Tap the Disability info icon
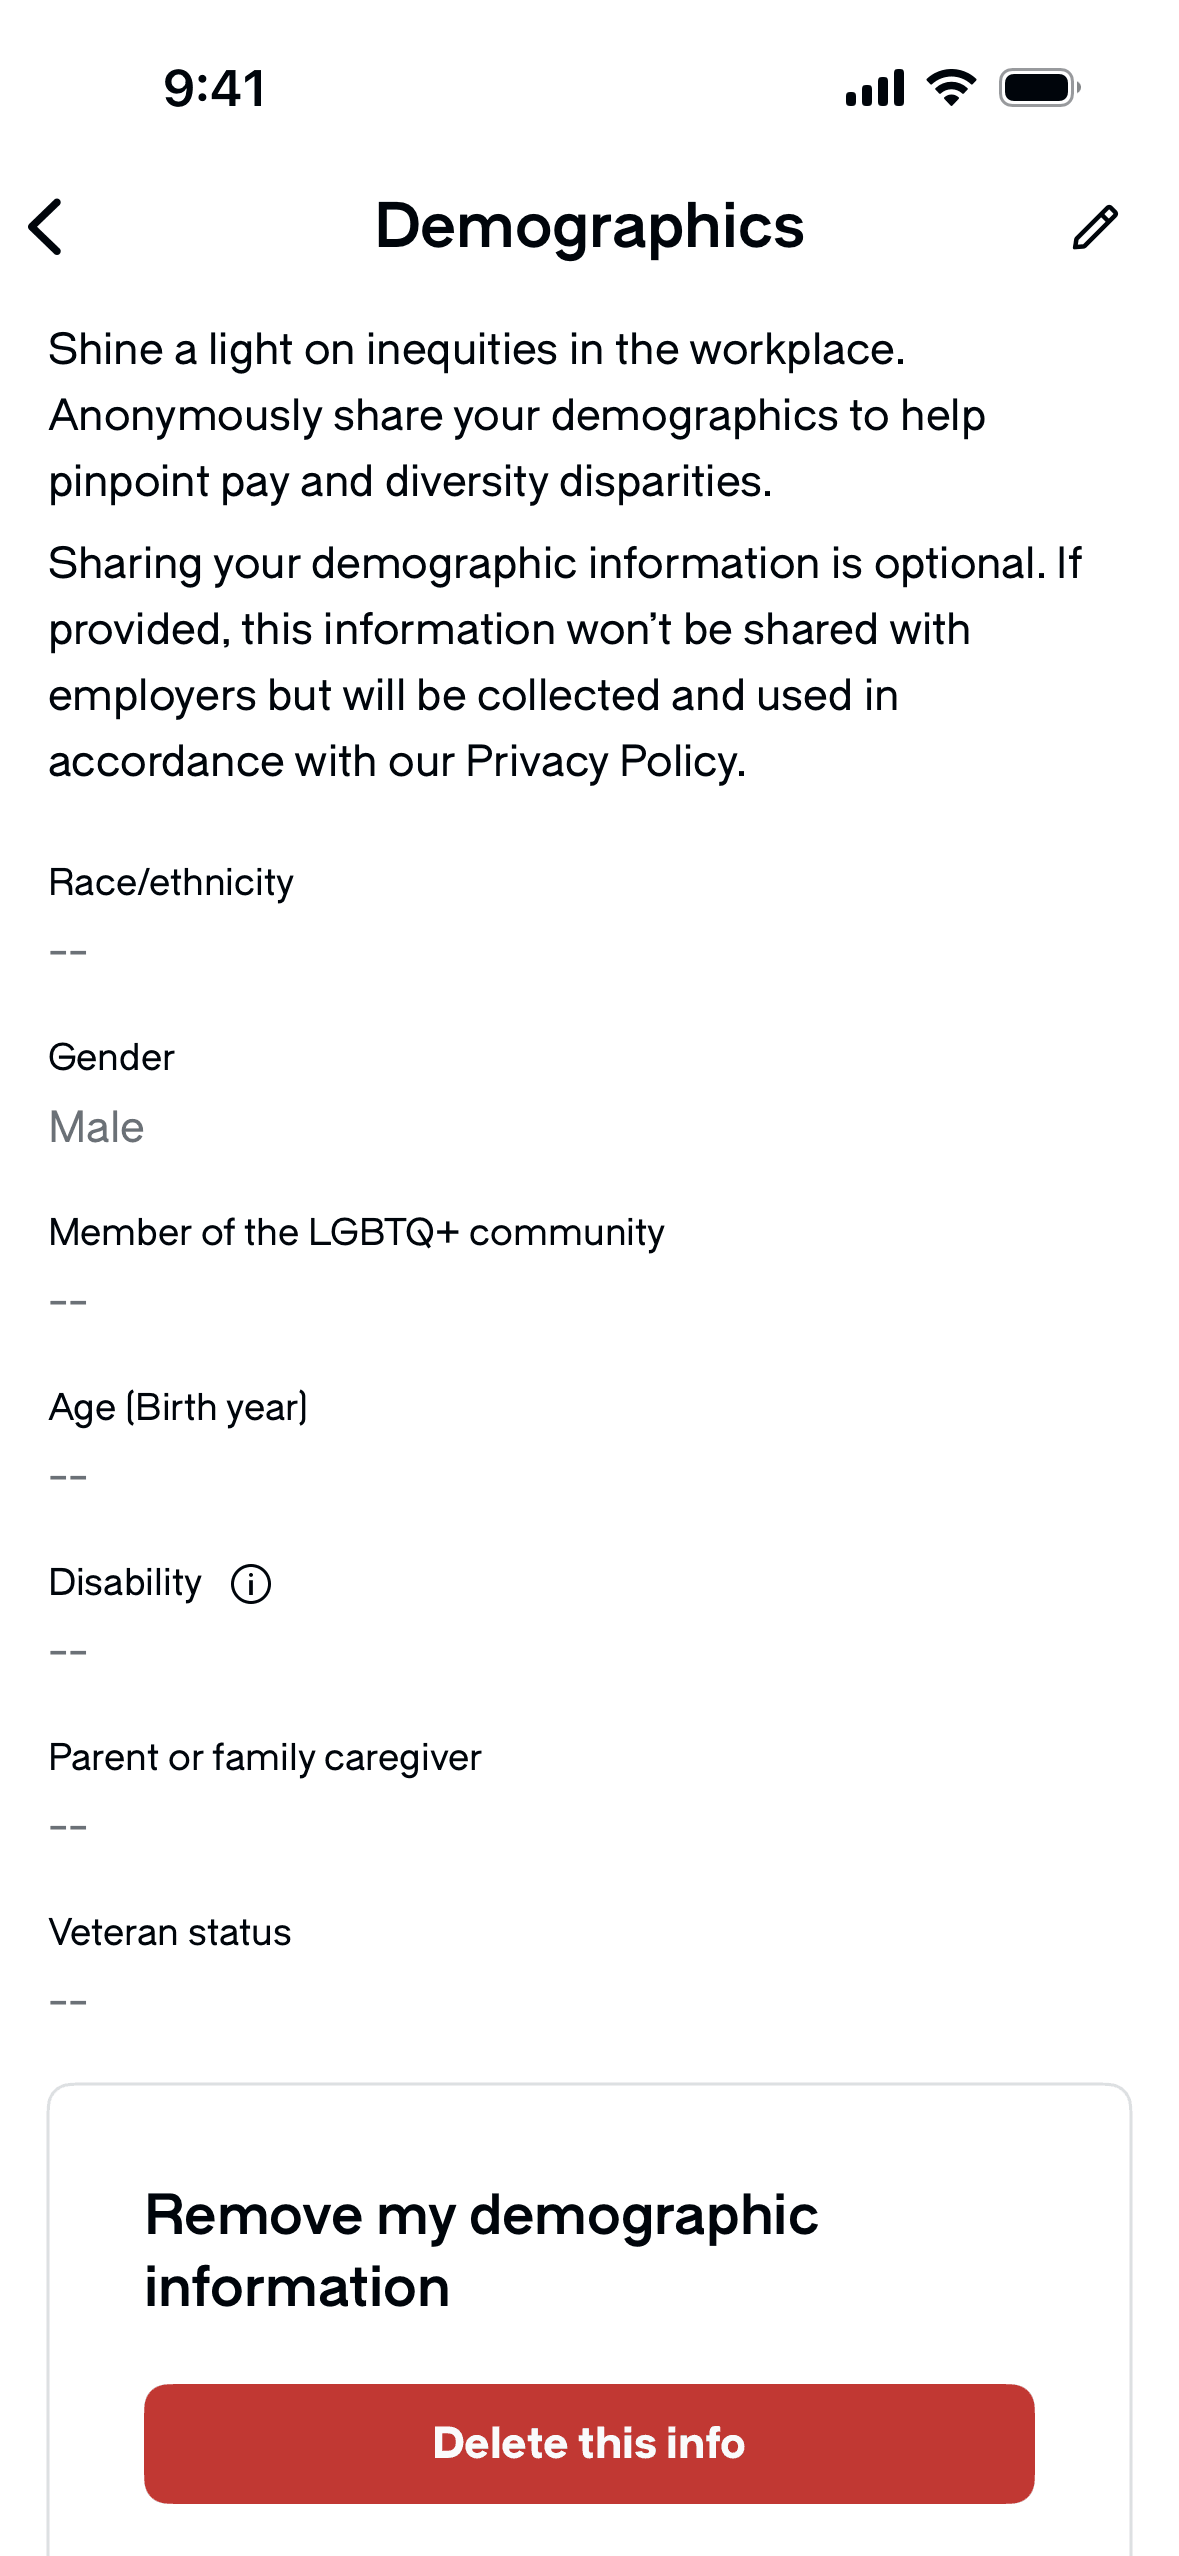The image size is (1179, 2556). coord(250,1584)
